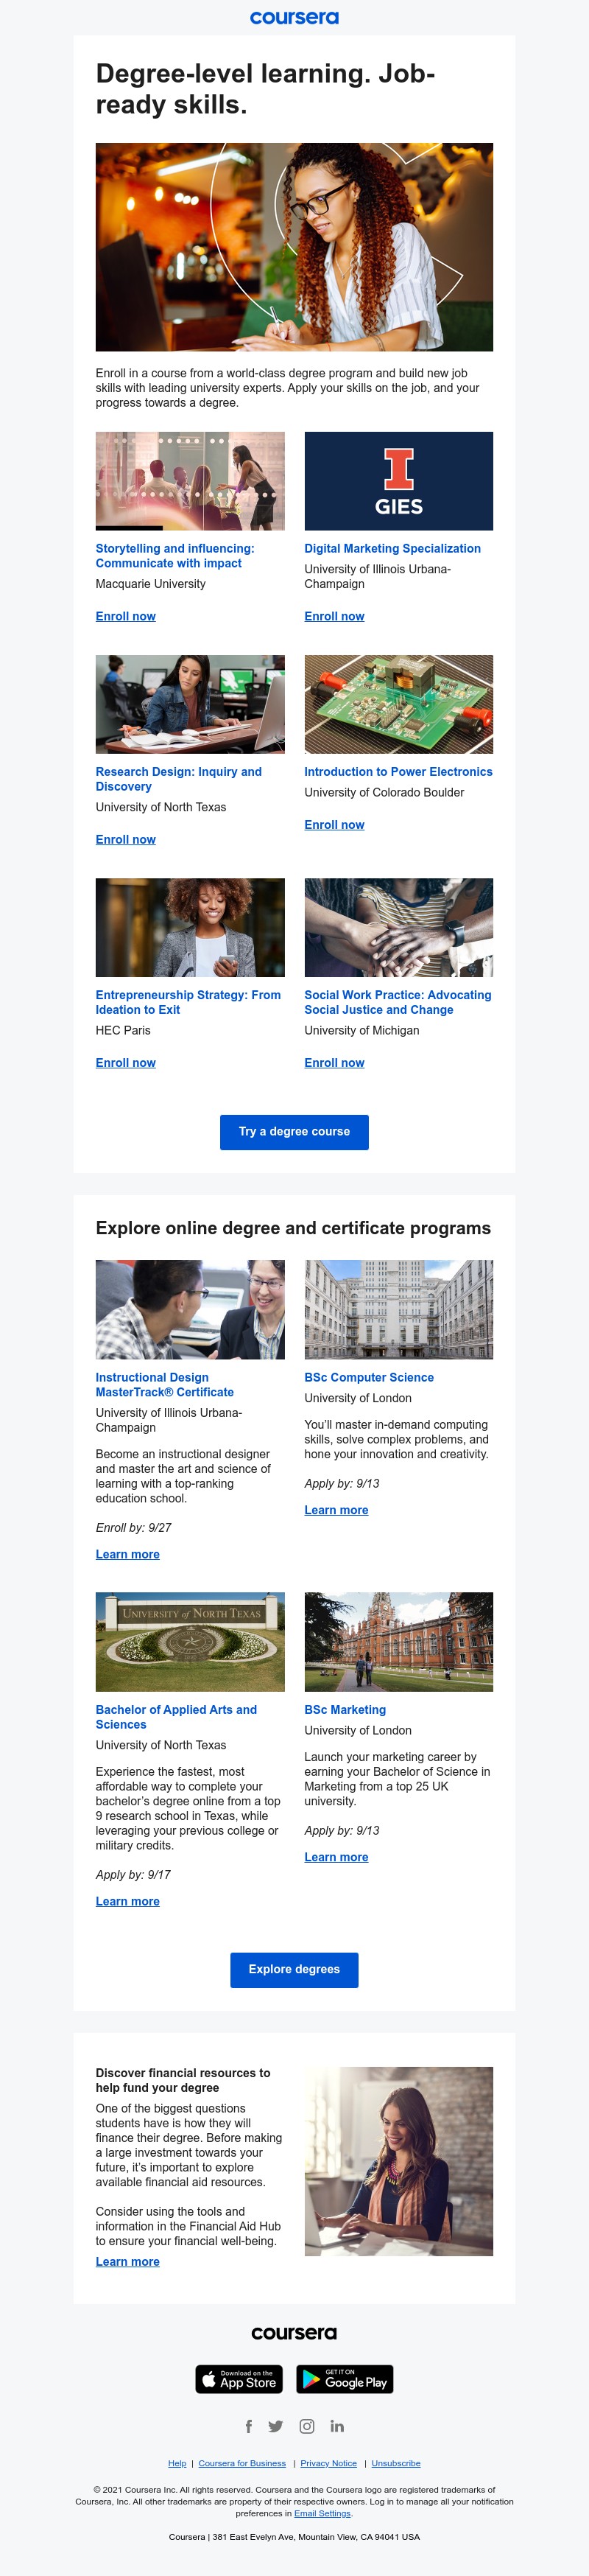Tap the Google Play download badge
The image size is (589, 2576).
pyautogui.click(x=345, y=2379)
